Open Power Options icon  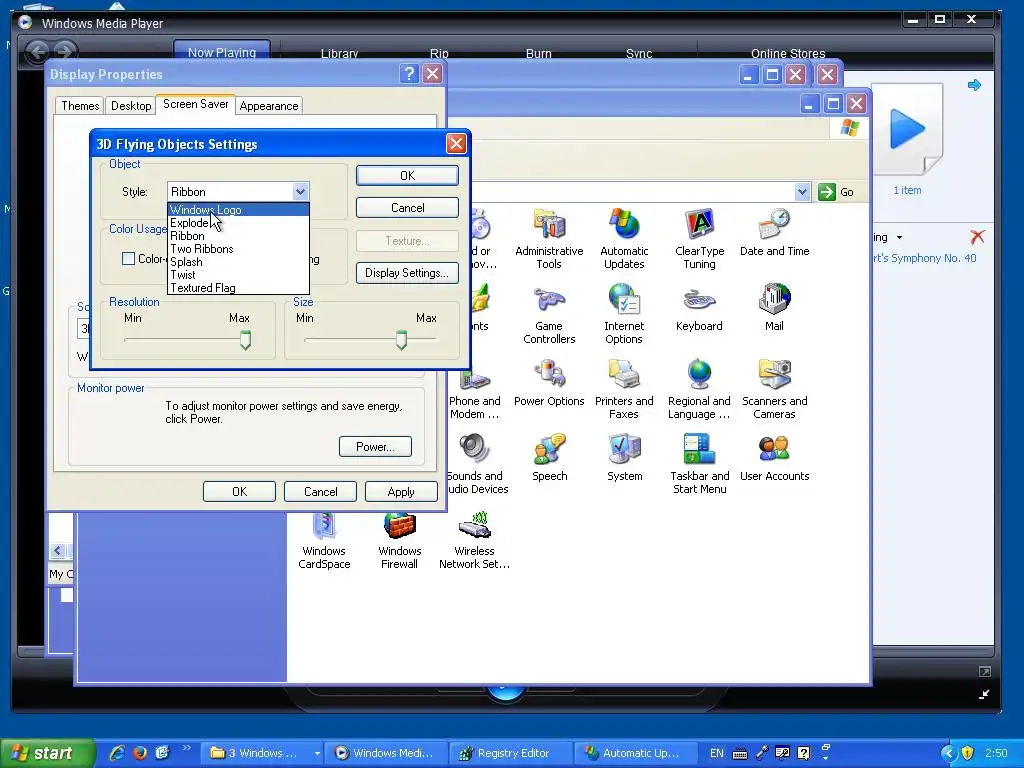pos(549,383)
